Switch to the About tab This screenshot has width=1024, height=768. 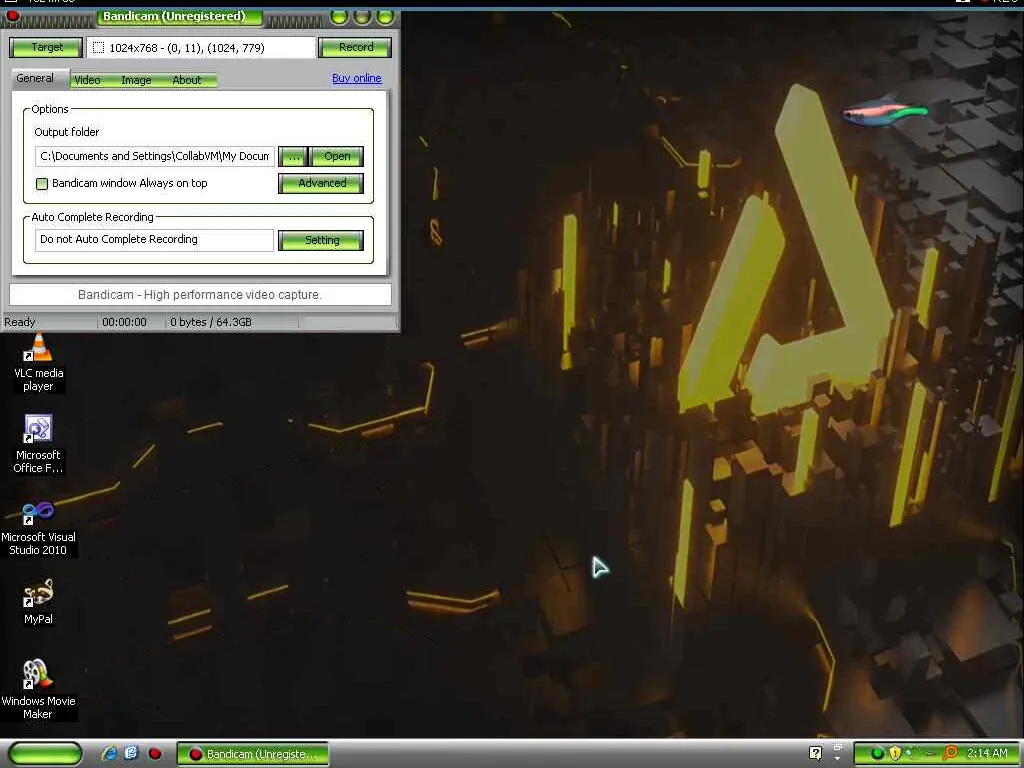(x=187, y=80)
